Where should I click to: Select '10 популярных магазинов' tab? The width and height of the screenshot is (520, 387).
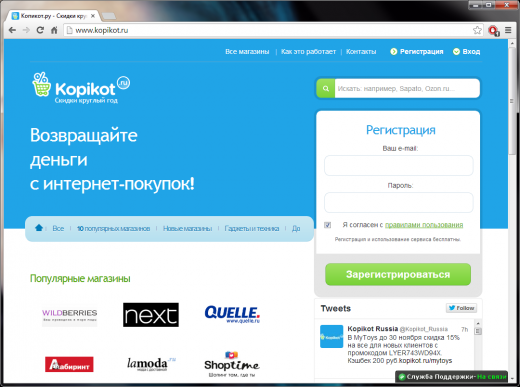[113, 228]
